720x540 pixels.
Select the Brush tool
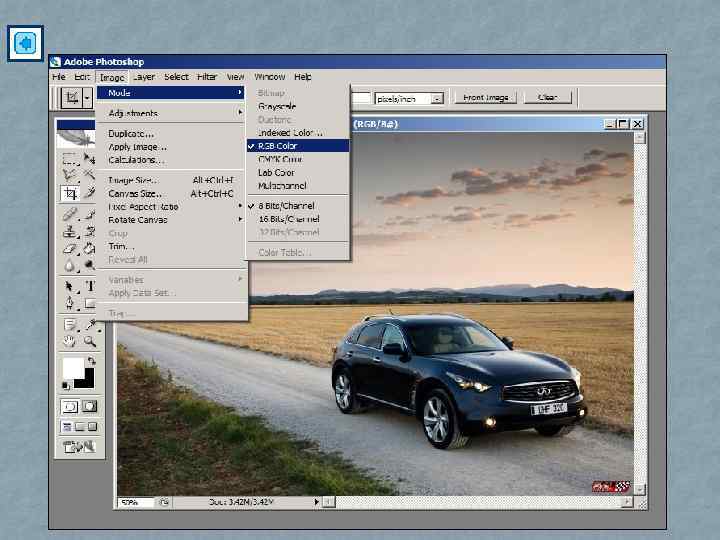tap(89, 214)
